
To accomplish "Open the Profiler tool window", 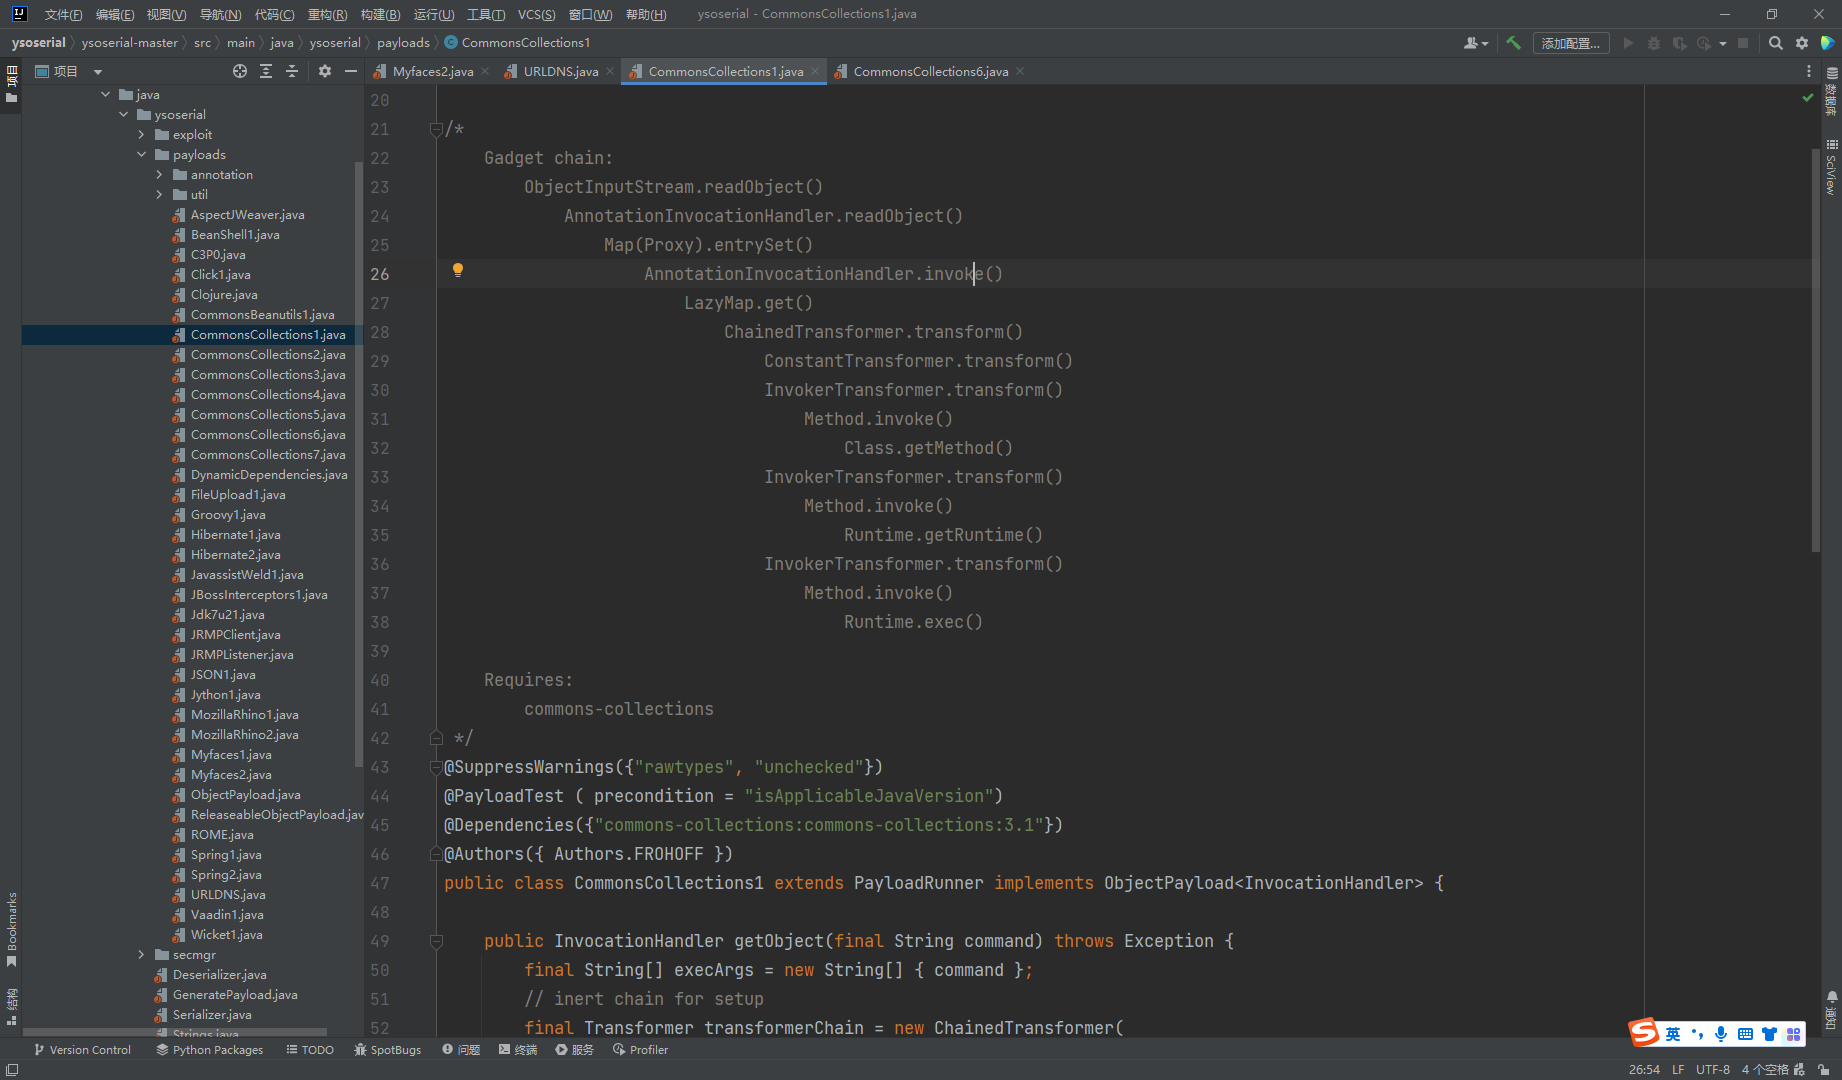I will 640,1050.
